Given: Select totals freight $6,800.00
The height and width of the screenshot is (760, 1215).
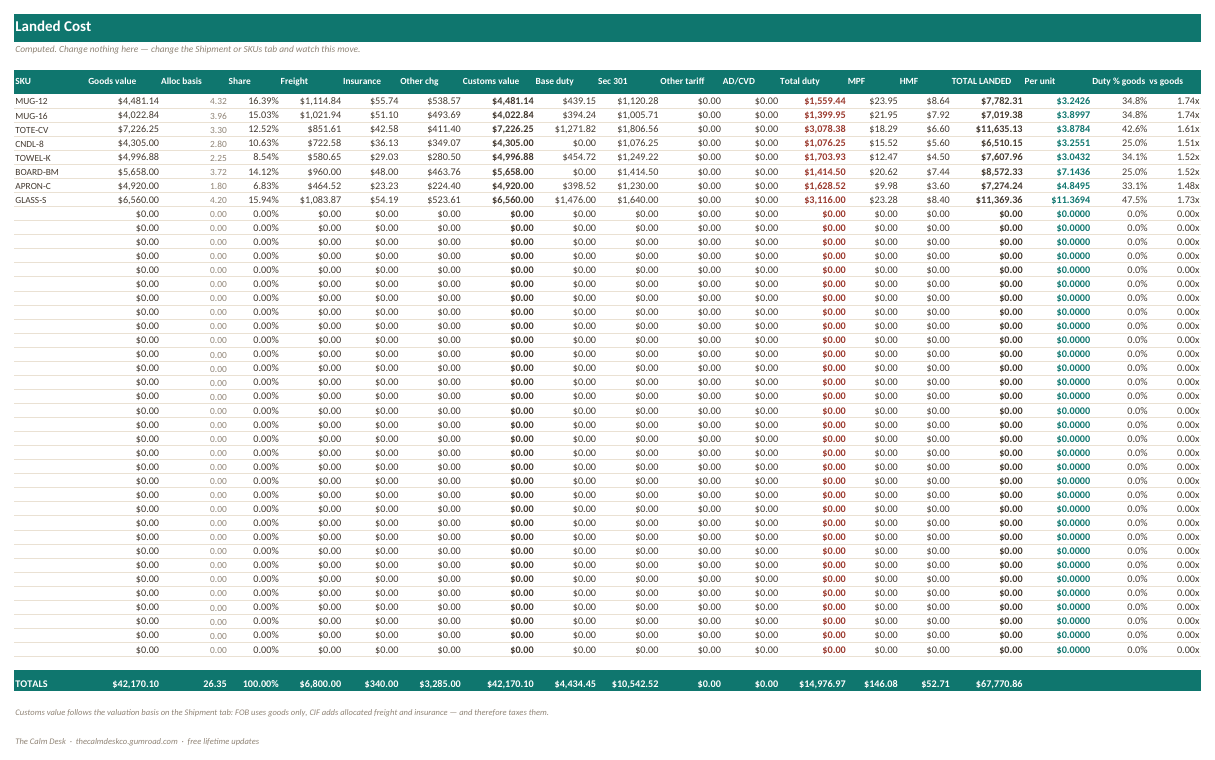Looking at the screenshot, I should pyautogui.click(x=320, y=684).
